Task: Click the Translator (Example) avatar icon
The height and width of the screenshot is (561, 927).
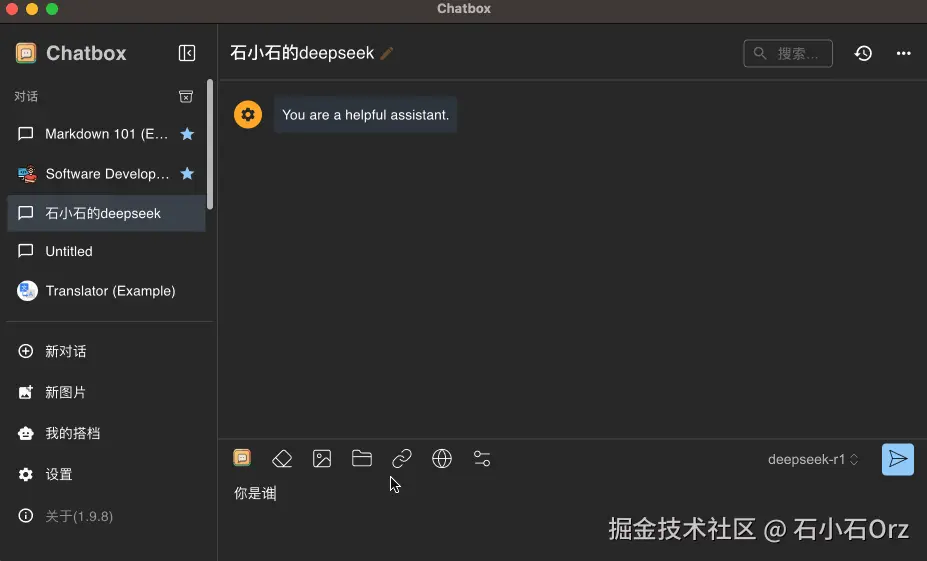Action: [x=27, y=291]
